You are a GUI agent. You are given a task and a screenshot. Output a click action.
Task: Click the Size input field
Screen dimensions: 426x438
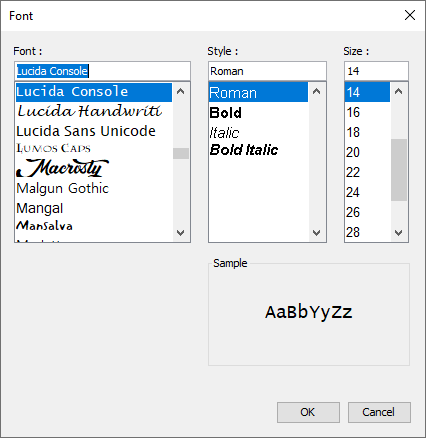point(376,71)
